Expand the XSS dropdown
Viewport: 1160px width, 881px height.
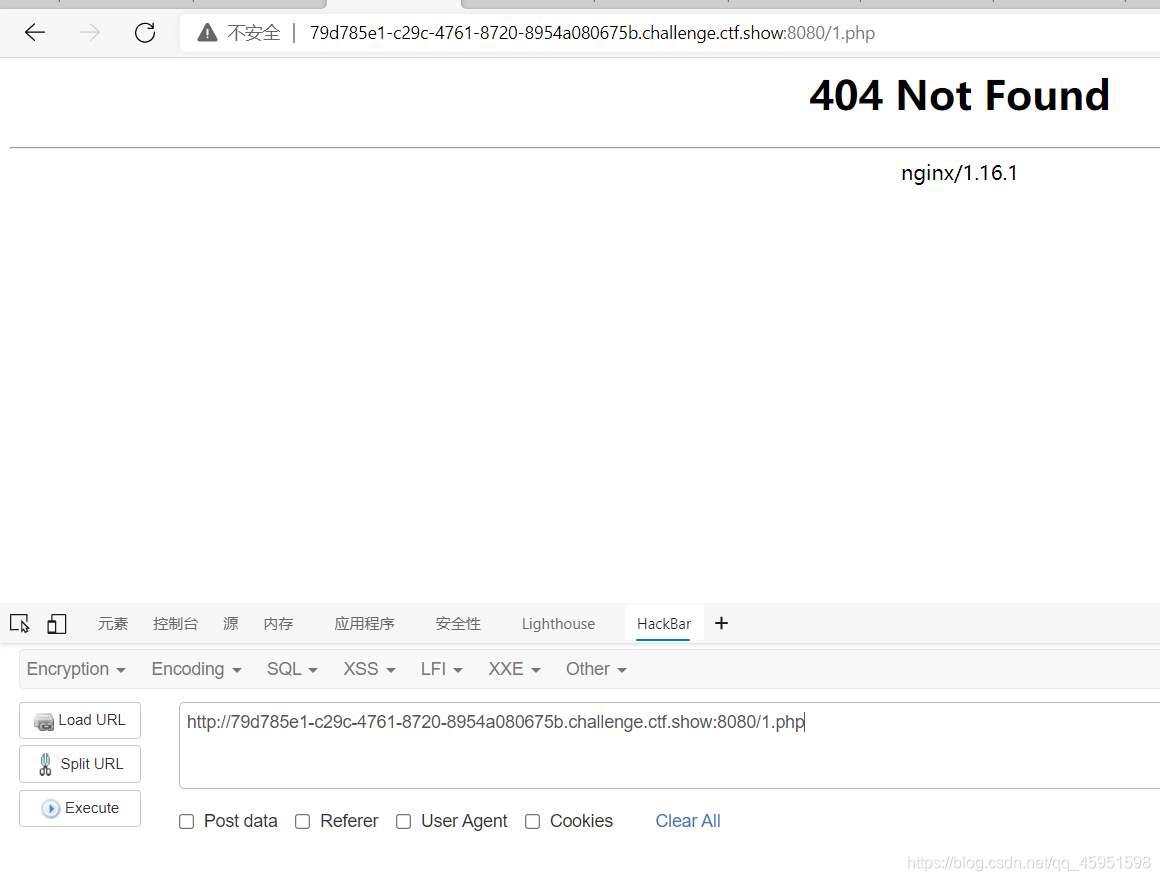pos(369,669)
